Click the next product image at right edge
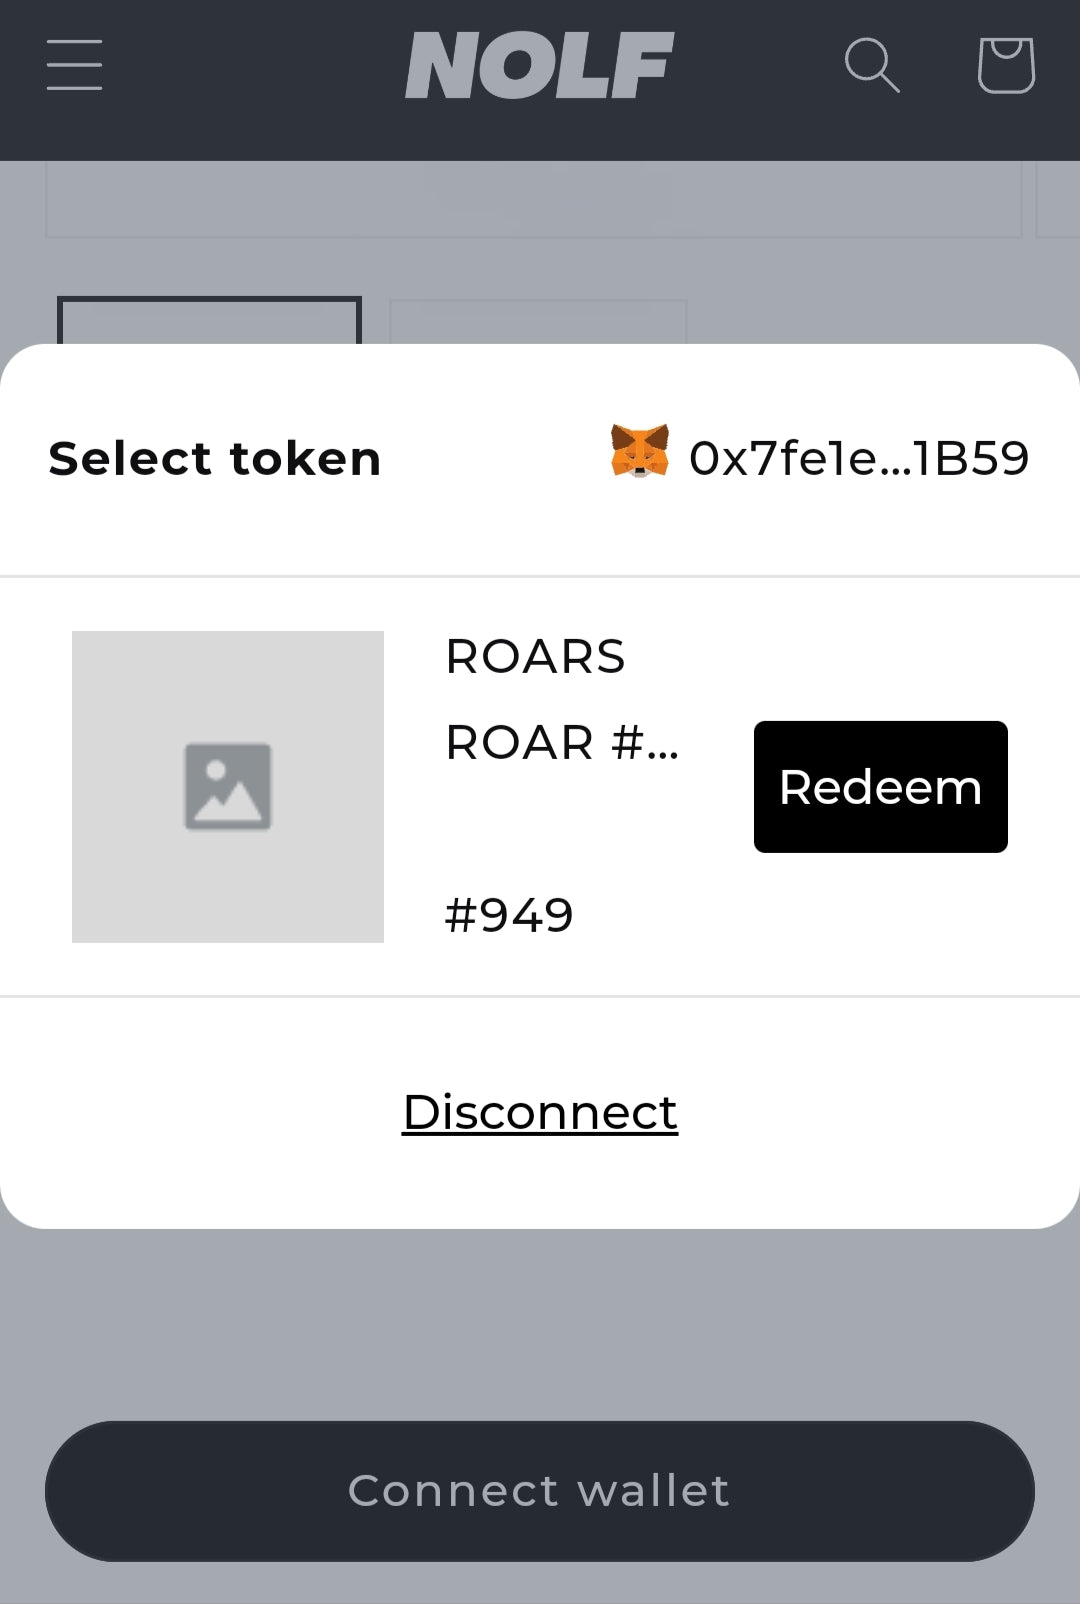This screenshot has height=1604, width=1080. point(1058,200)
